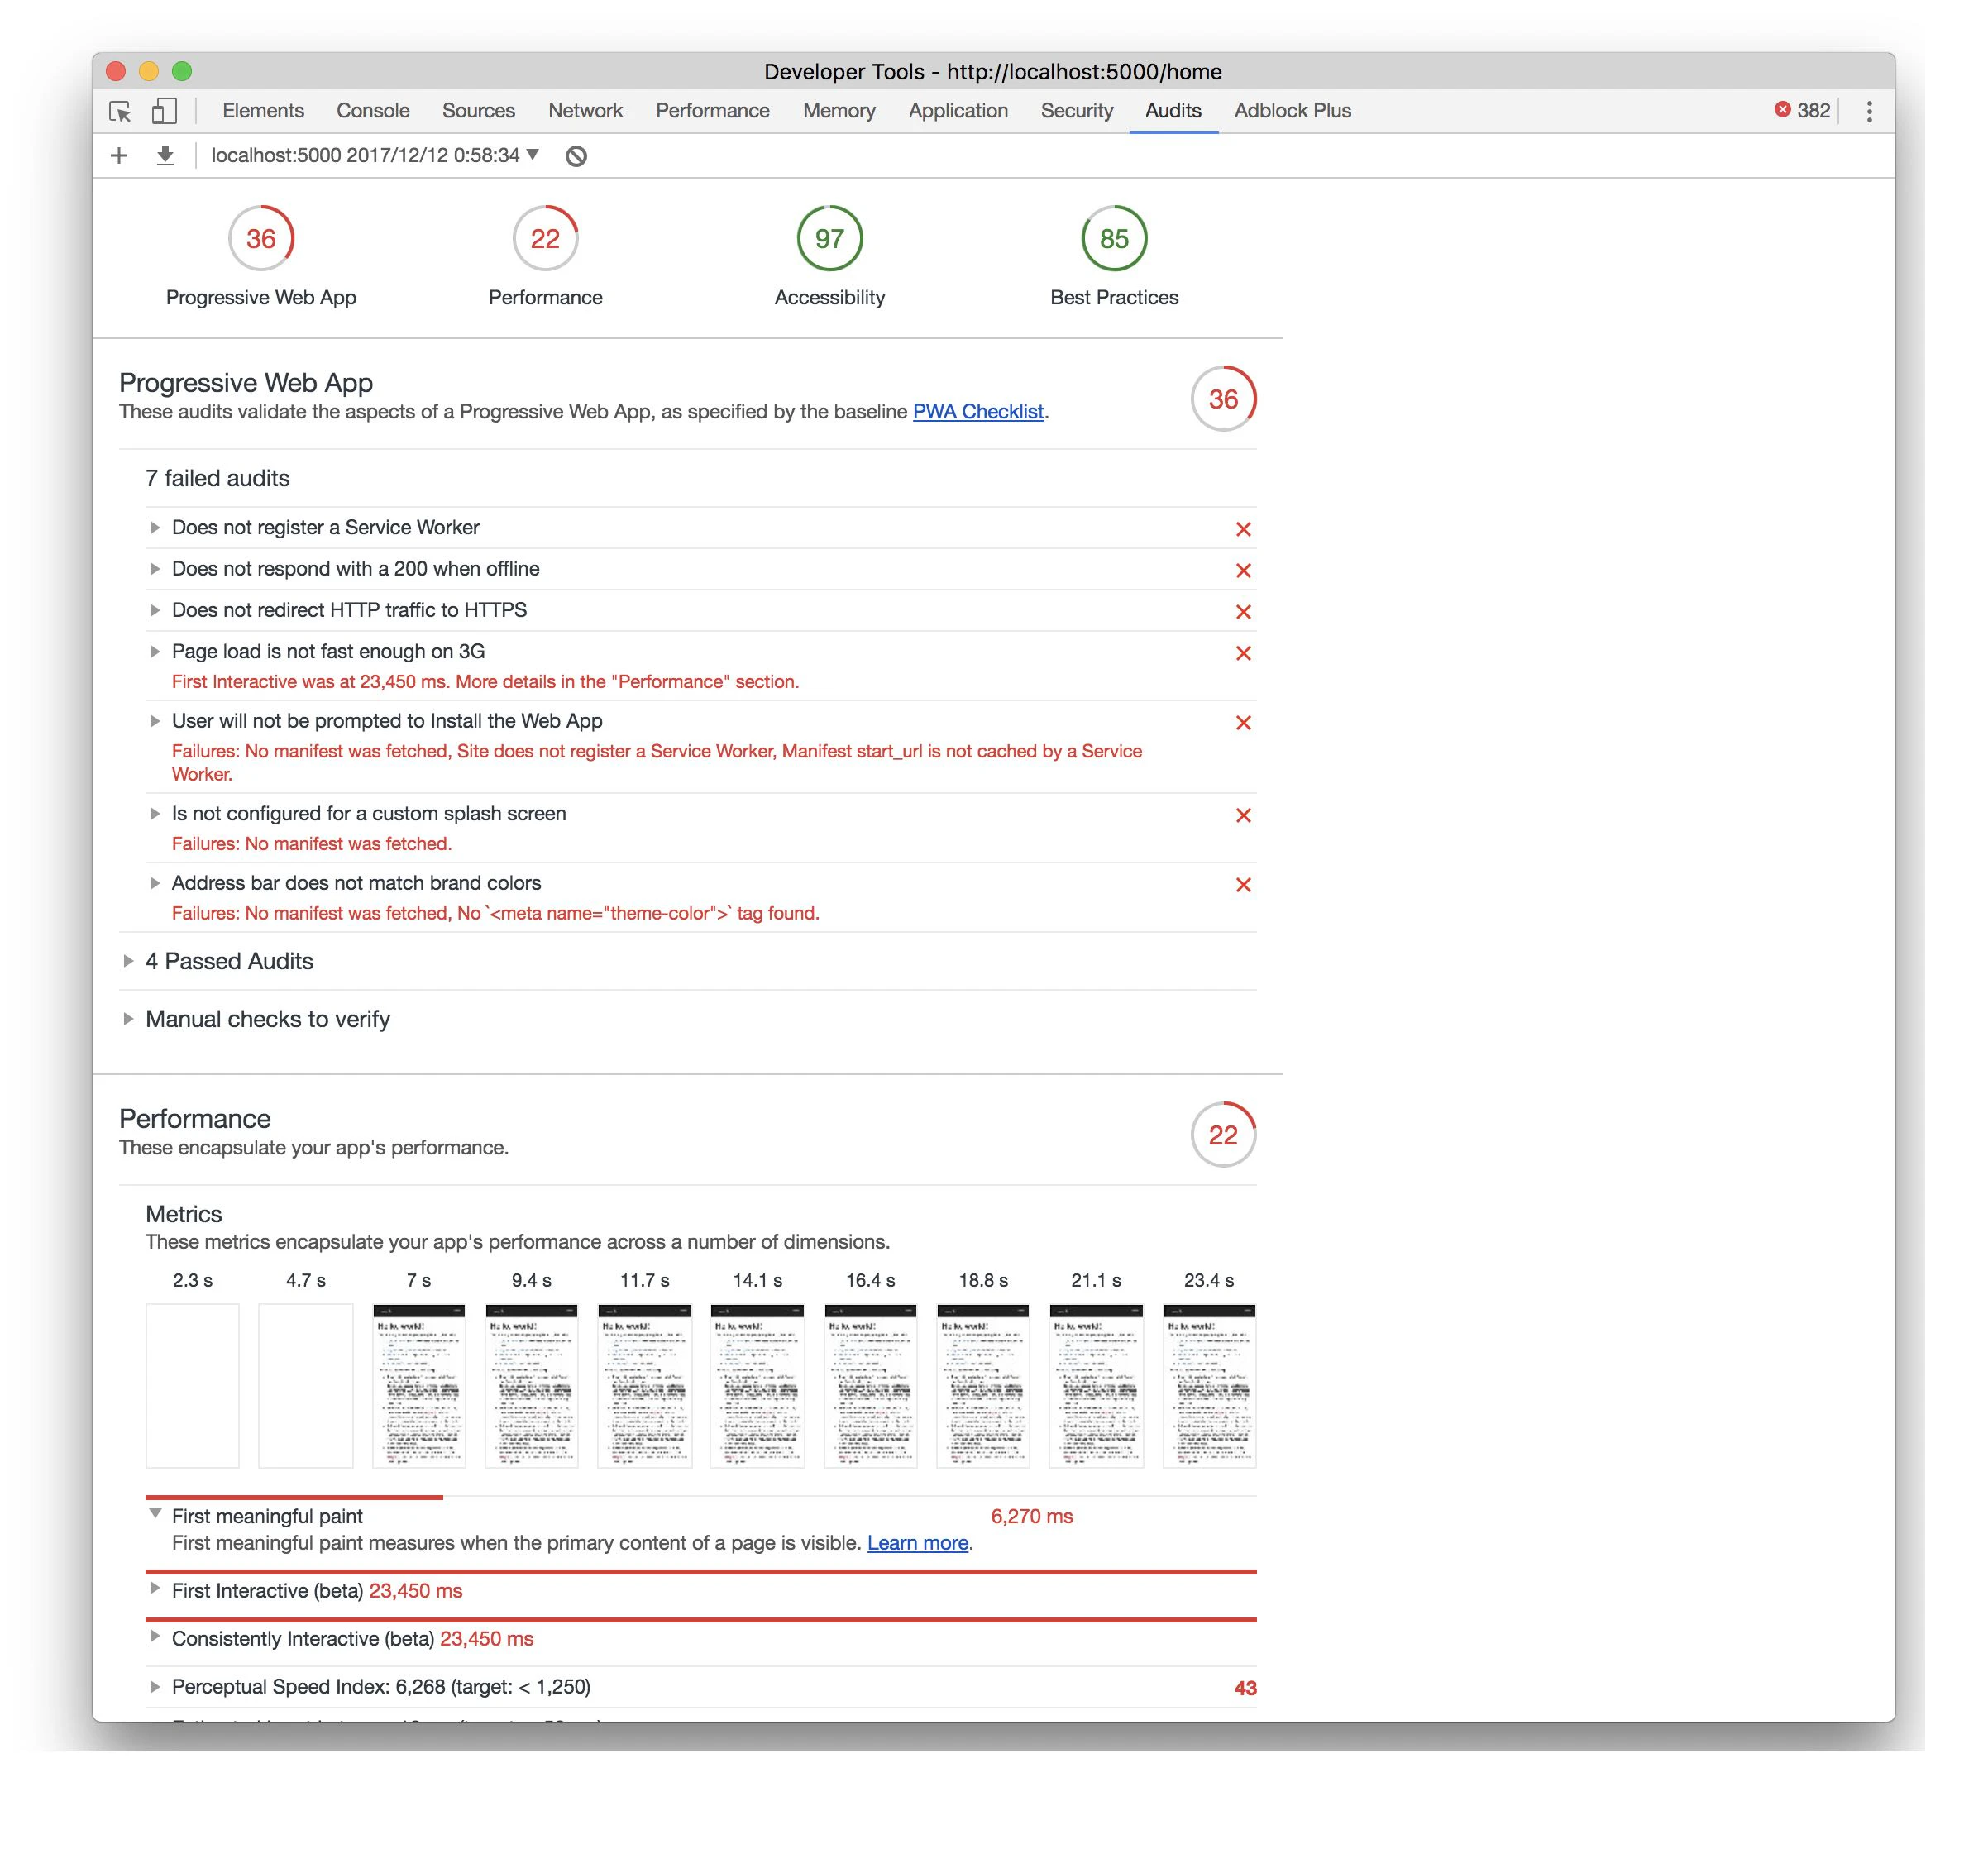Viewport: 1988px width, 1854px height.
Task: Collapse the First meaningful paint metric
Action: (x=155, y=1514)
